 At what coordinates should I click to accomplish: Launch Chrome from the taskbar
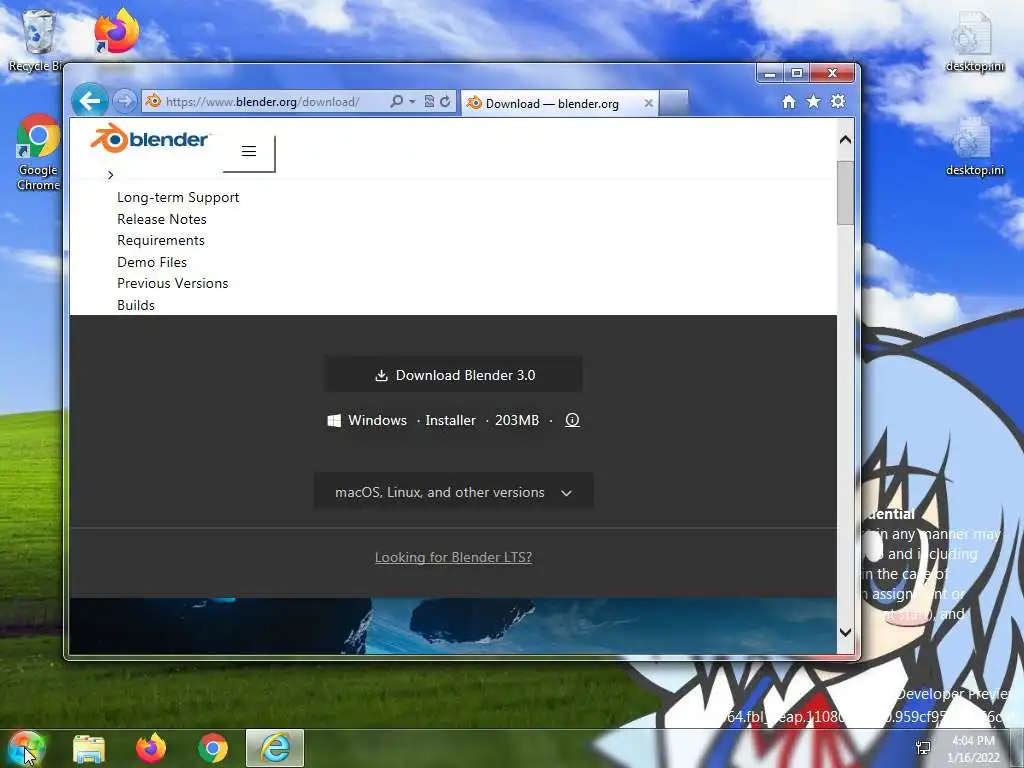pos(213,748)
